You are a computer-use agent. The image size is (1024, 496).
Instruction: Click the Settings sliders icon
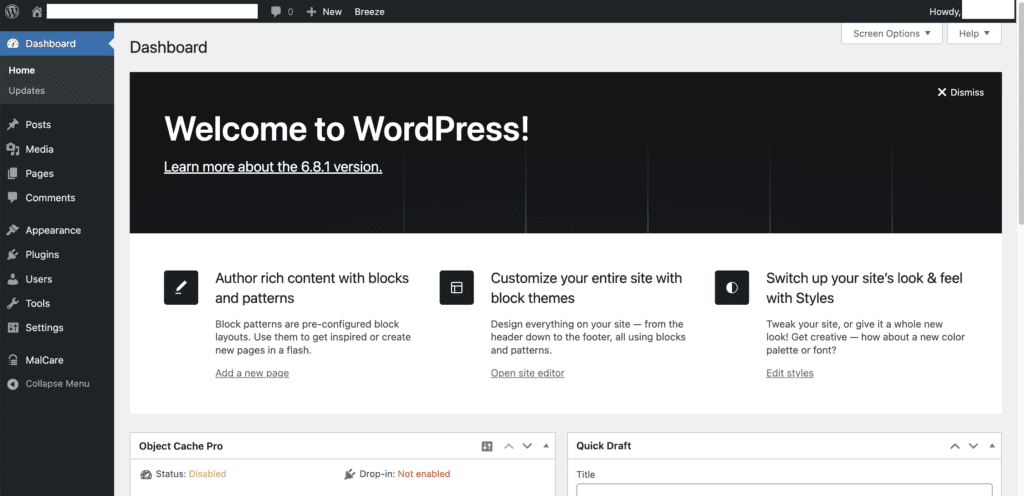coord(12,328)
